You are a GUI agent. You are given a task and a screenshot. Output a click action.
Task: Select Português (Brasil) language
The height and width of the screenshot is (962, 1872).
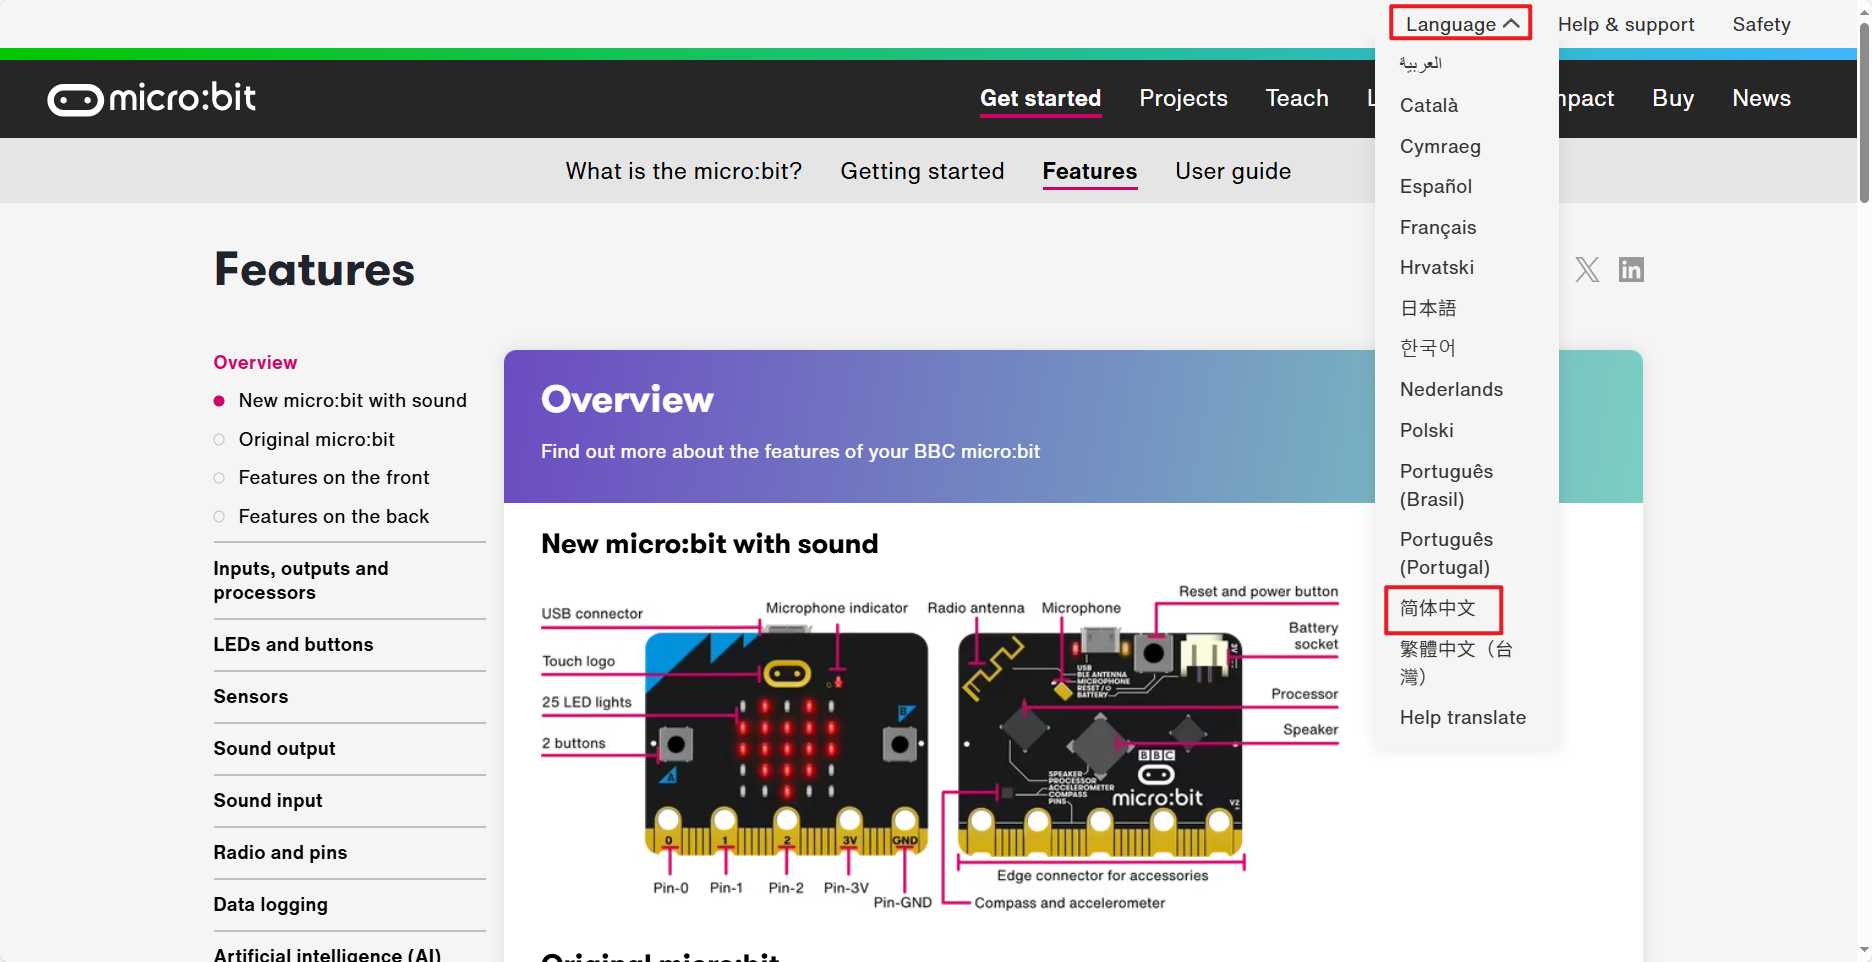point(1446,485)
